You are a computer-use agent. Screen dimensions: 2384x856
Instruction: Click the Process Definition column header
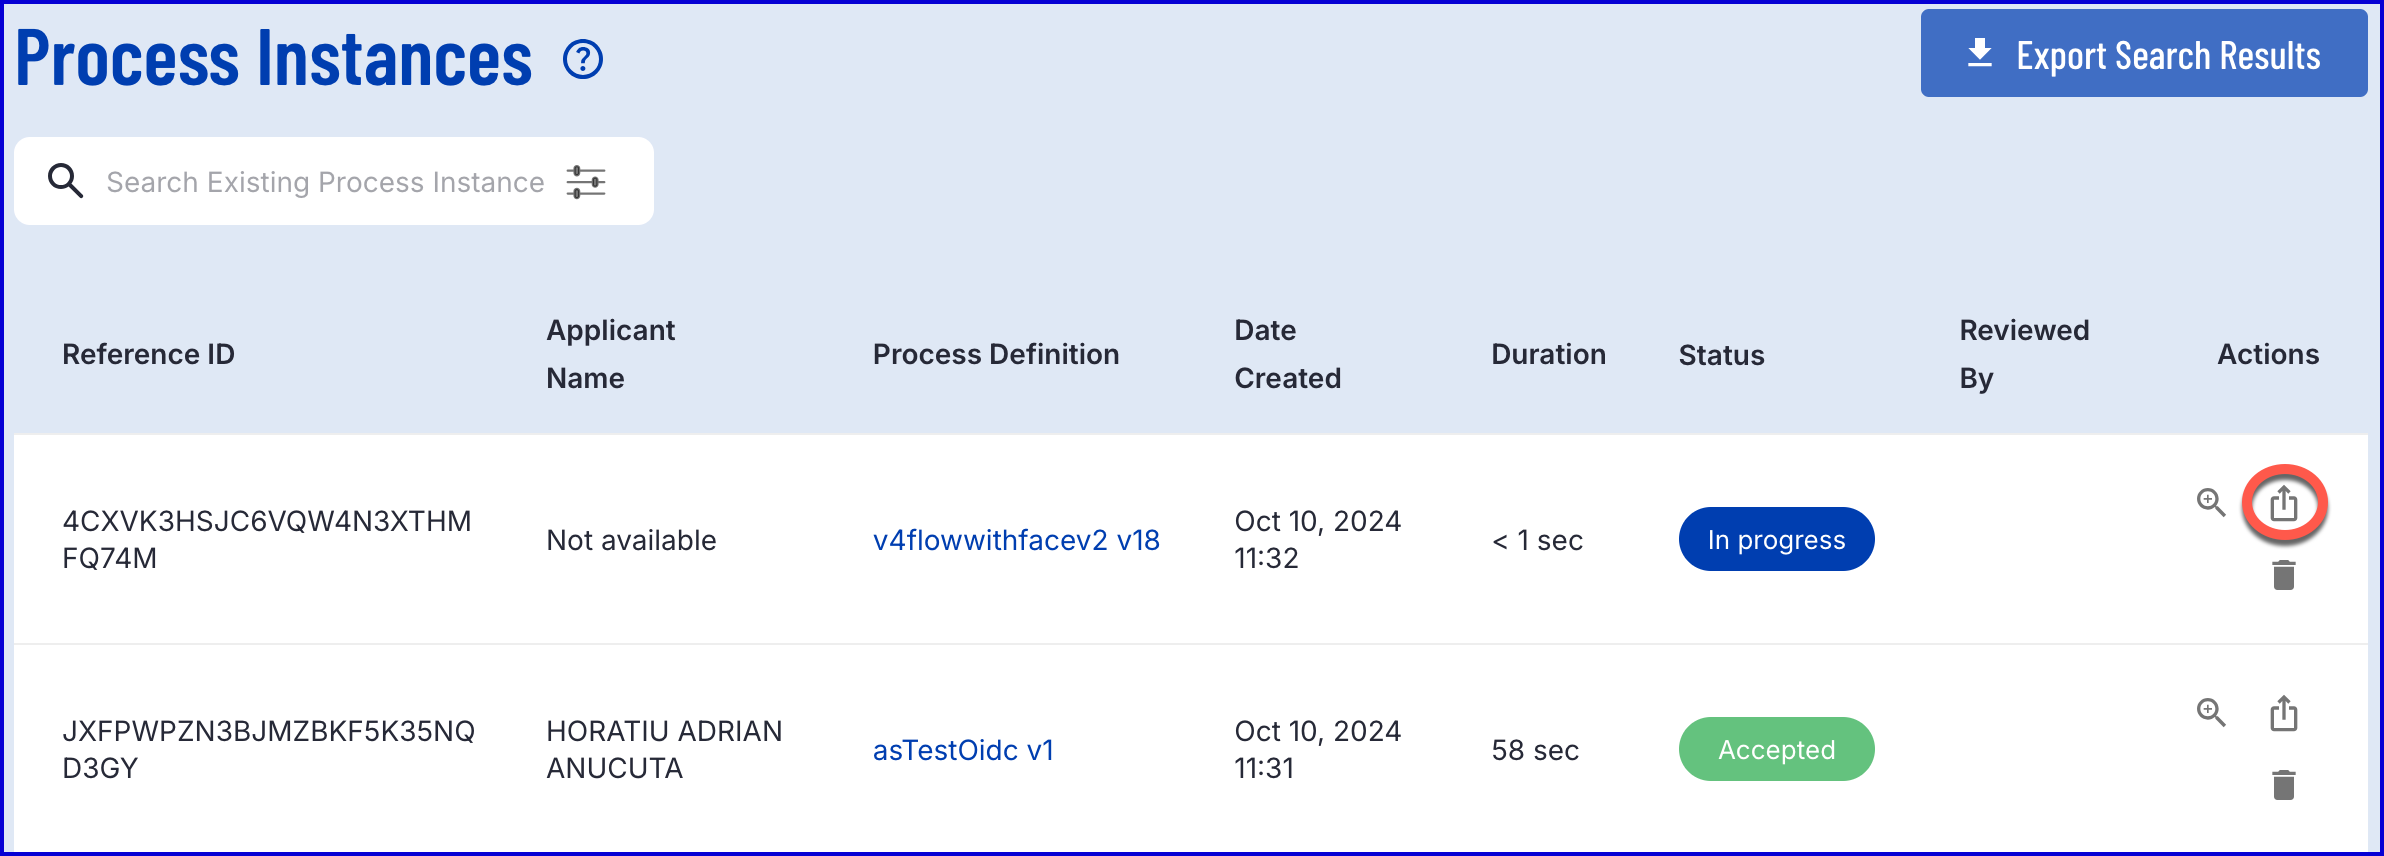tap(995, 354)
